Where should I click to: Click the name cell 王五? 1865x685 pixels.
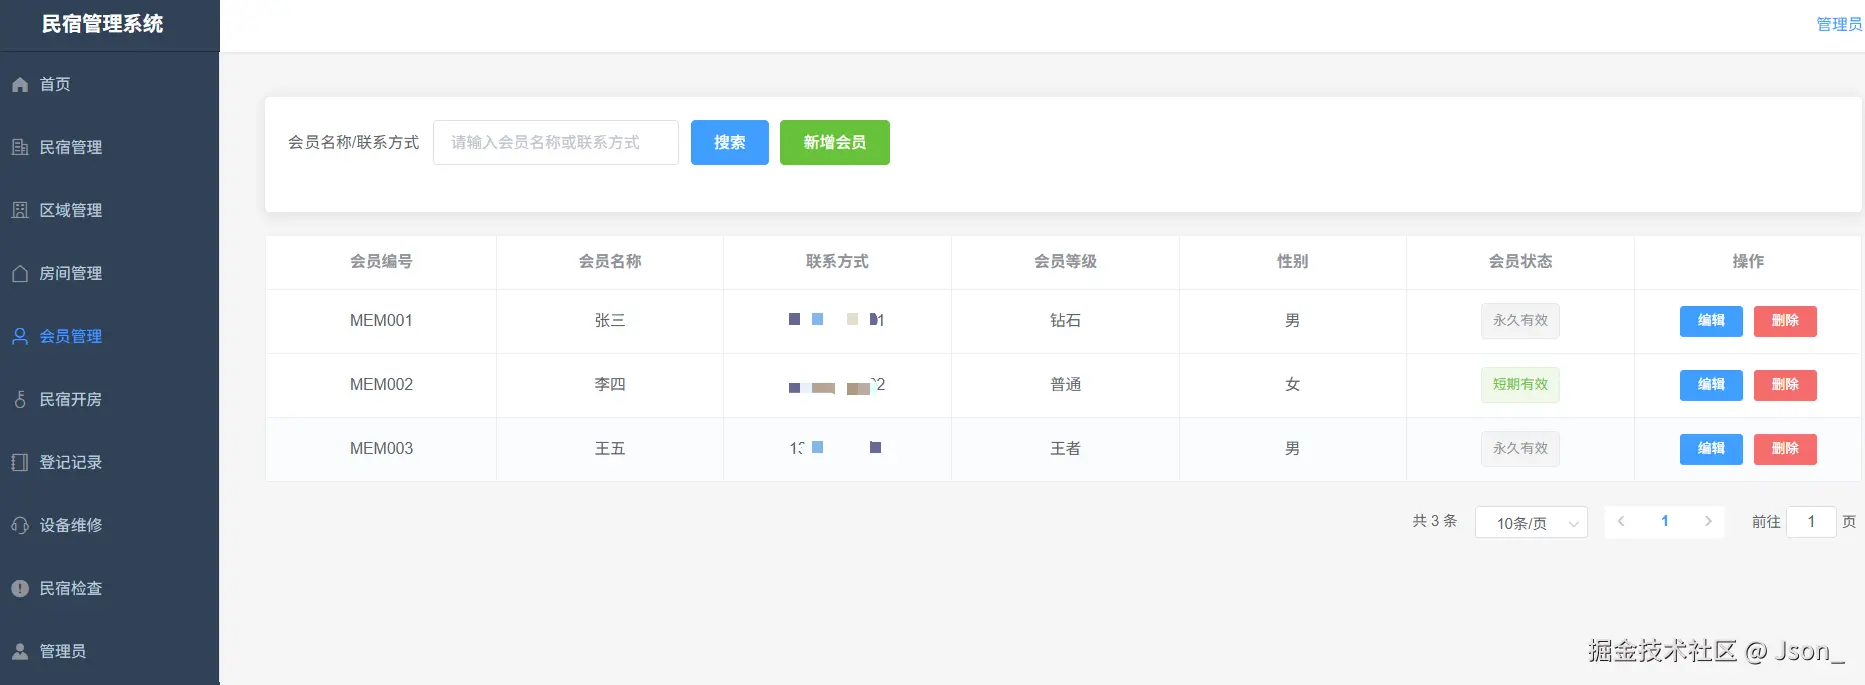click(x=610, y=449)
